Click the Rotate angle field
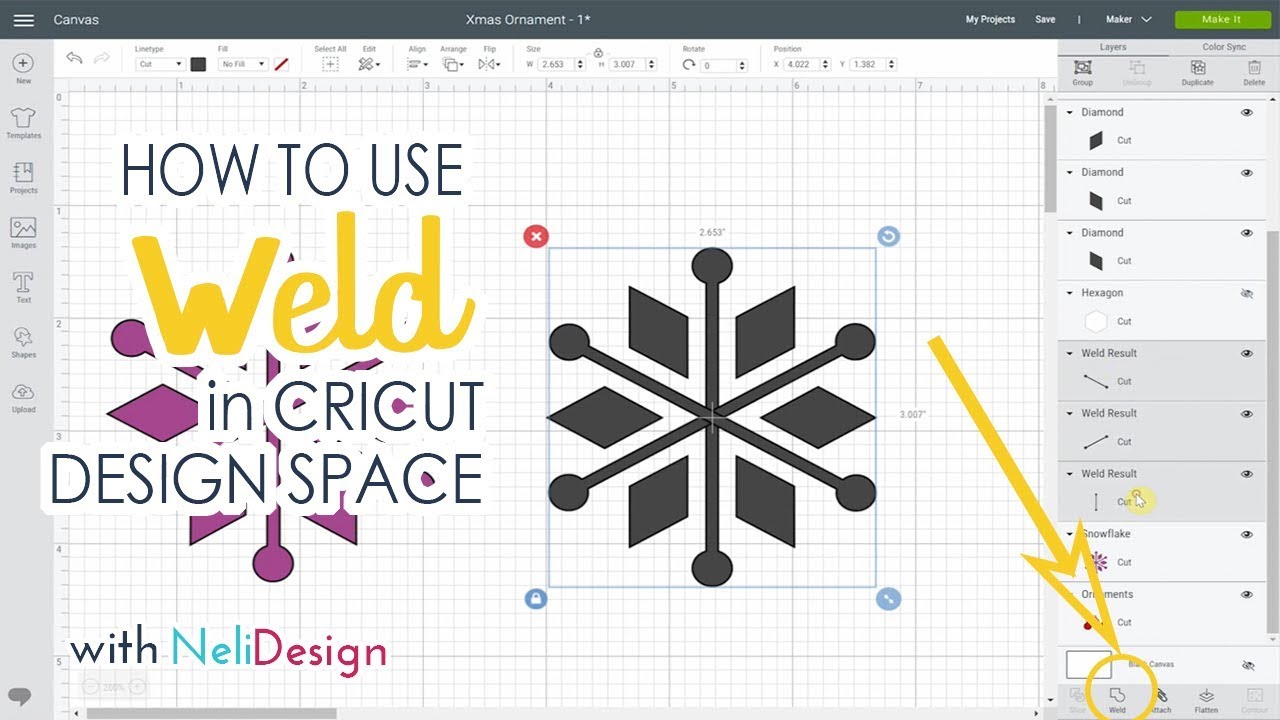The width and height of the screenshot is (1280, 720). (x=720, y=65)
